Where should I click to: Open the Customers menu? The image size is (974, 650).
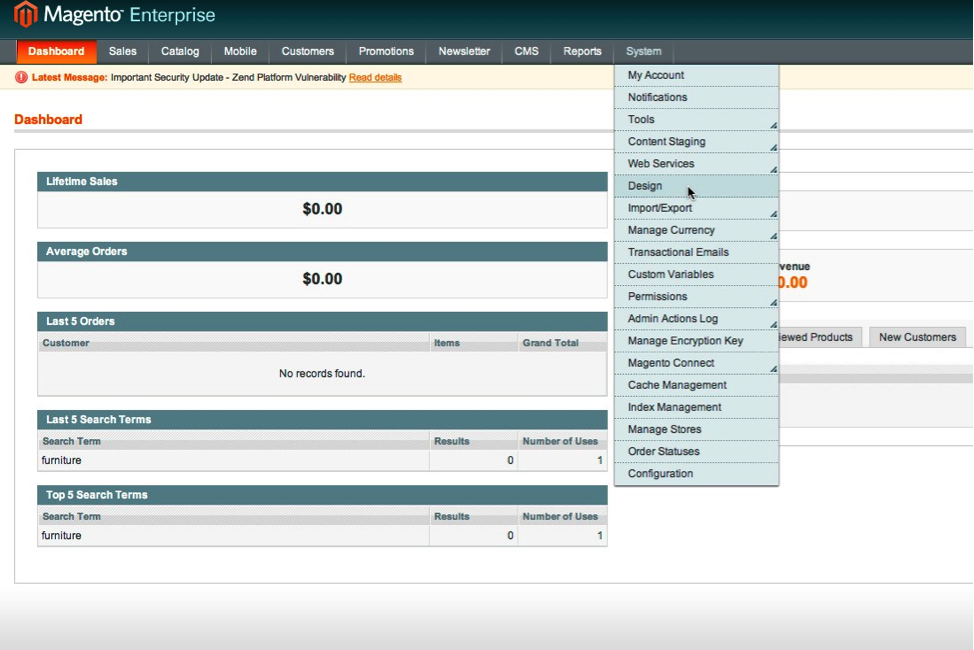coord(307,52)
